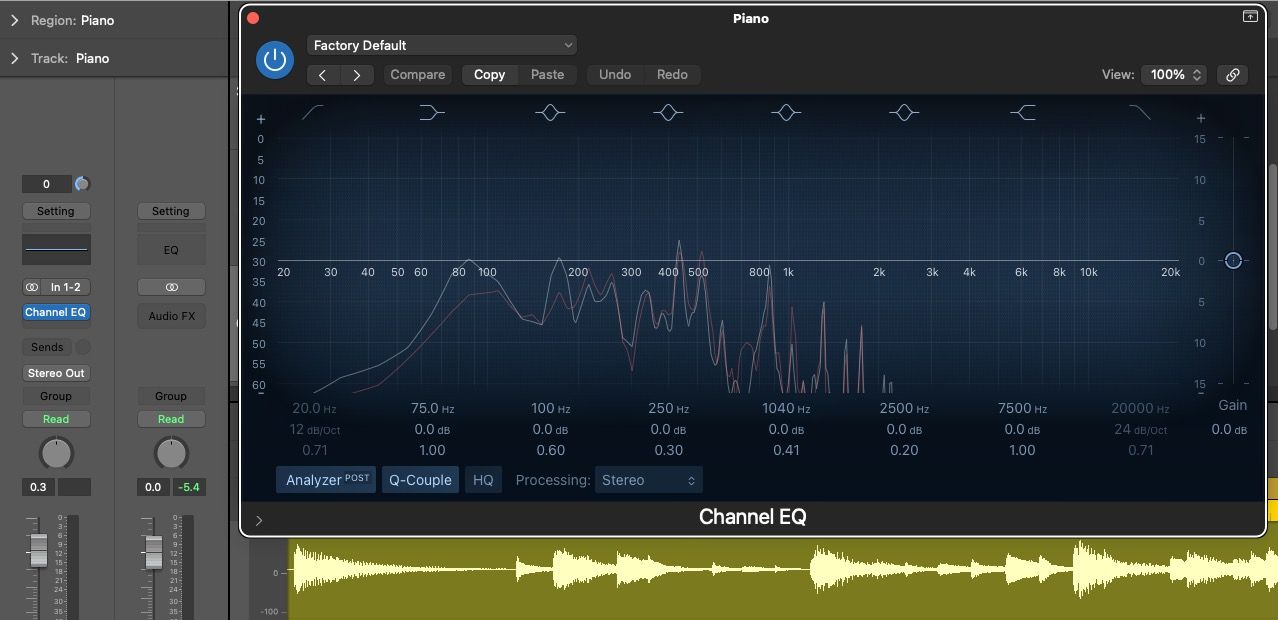Open the Factory Default preset menu
Image resolution: width=1278 pixels, height=620 pixels.
[x=442, y=45]
